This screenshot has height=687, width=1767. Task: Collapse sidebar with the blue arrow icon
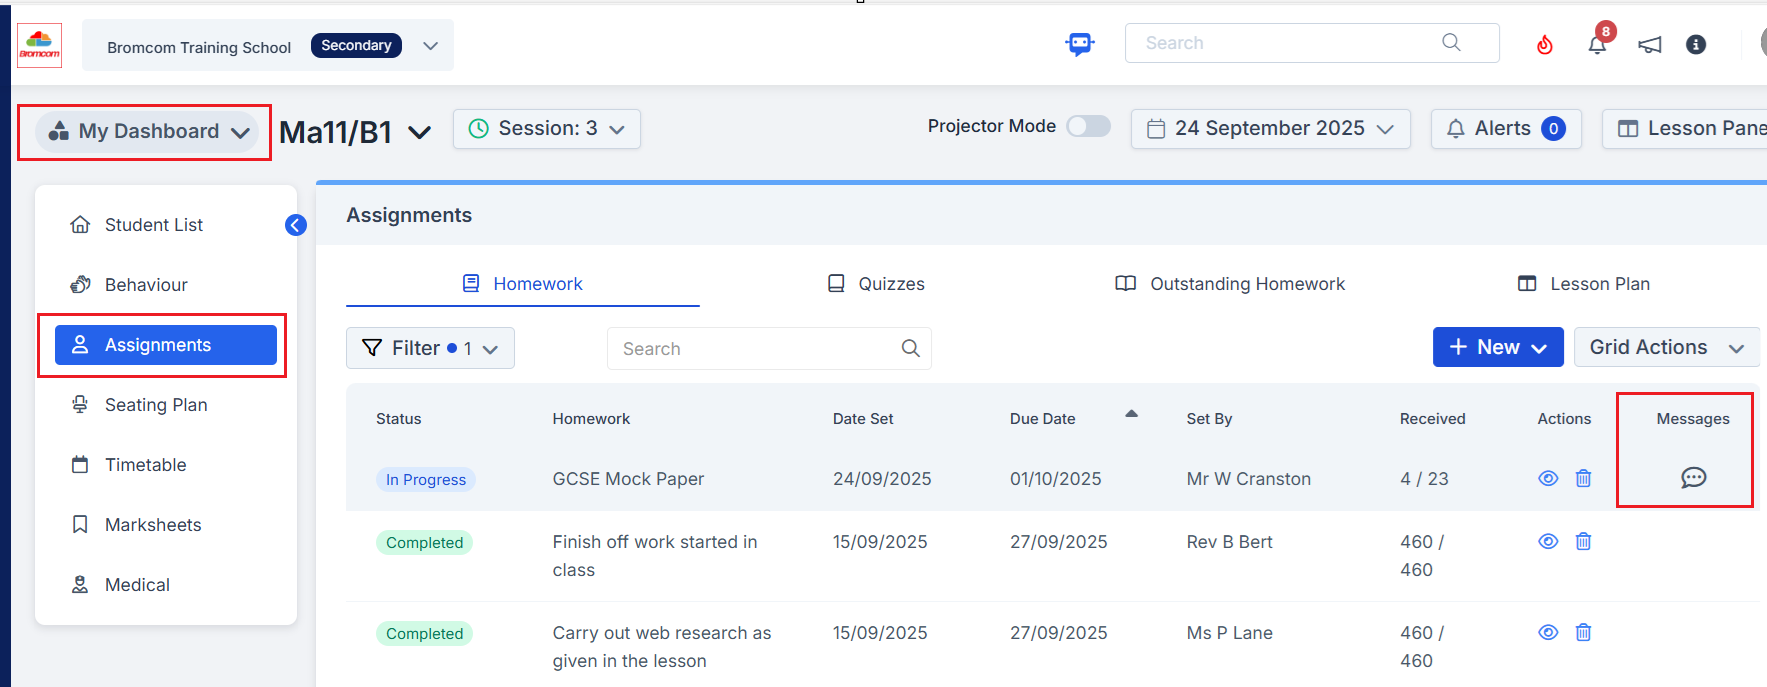coord(296,225)
